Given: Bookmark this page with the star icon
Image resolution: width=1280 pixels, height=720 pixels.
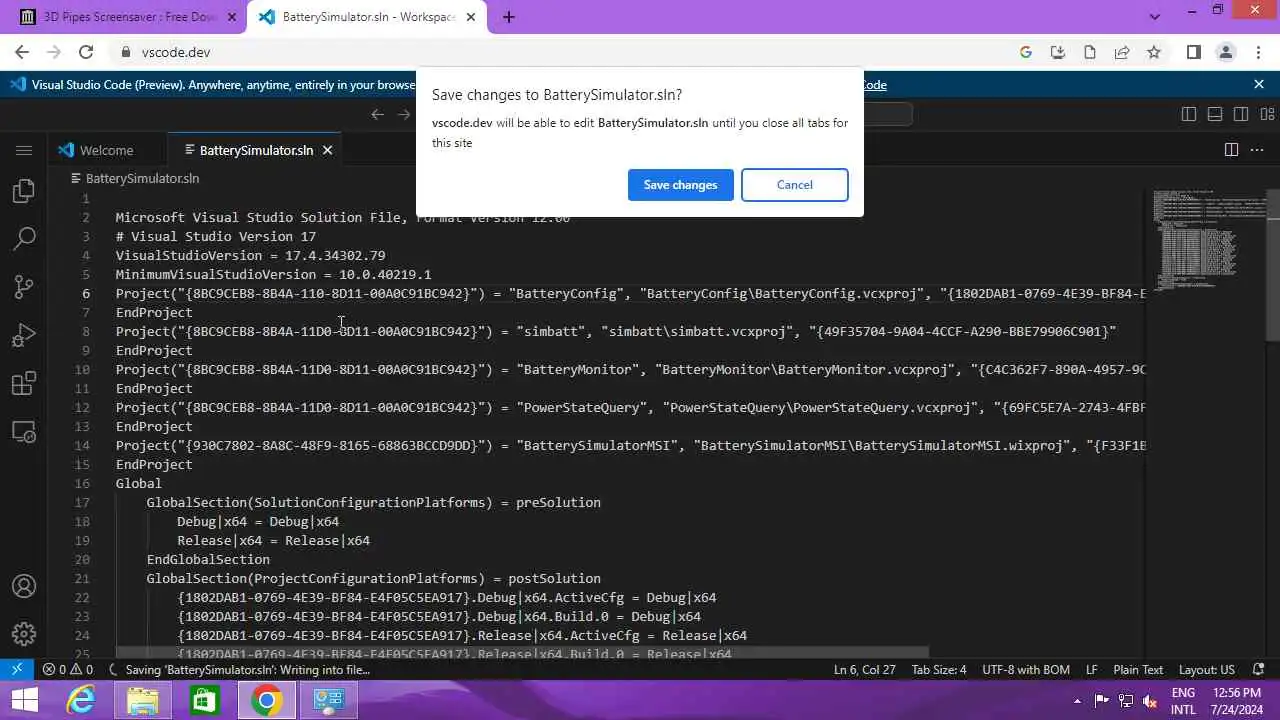Looking at the screenshot, I should pyautogui.click(x=1154, y=52).
